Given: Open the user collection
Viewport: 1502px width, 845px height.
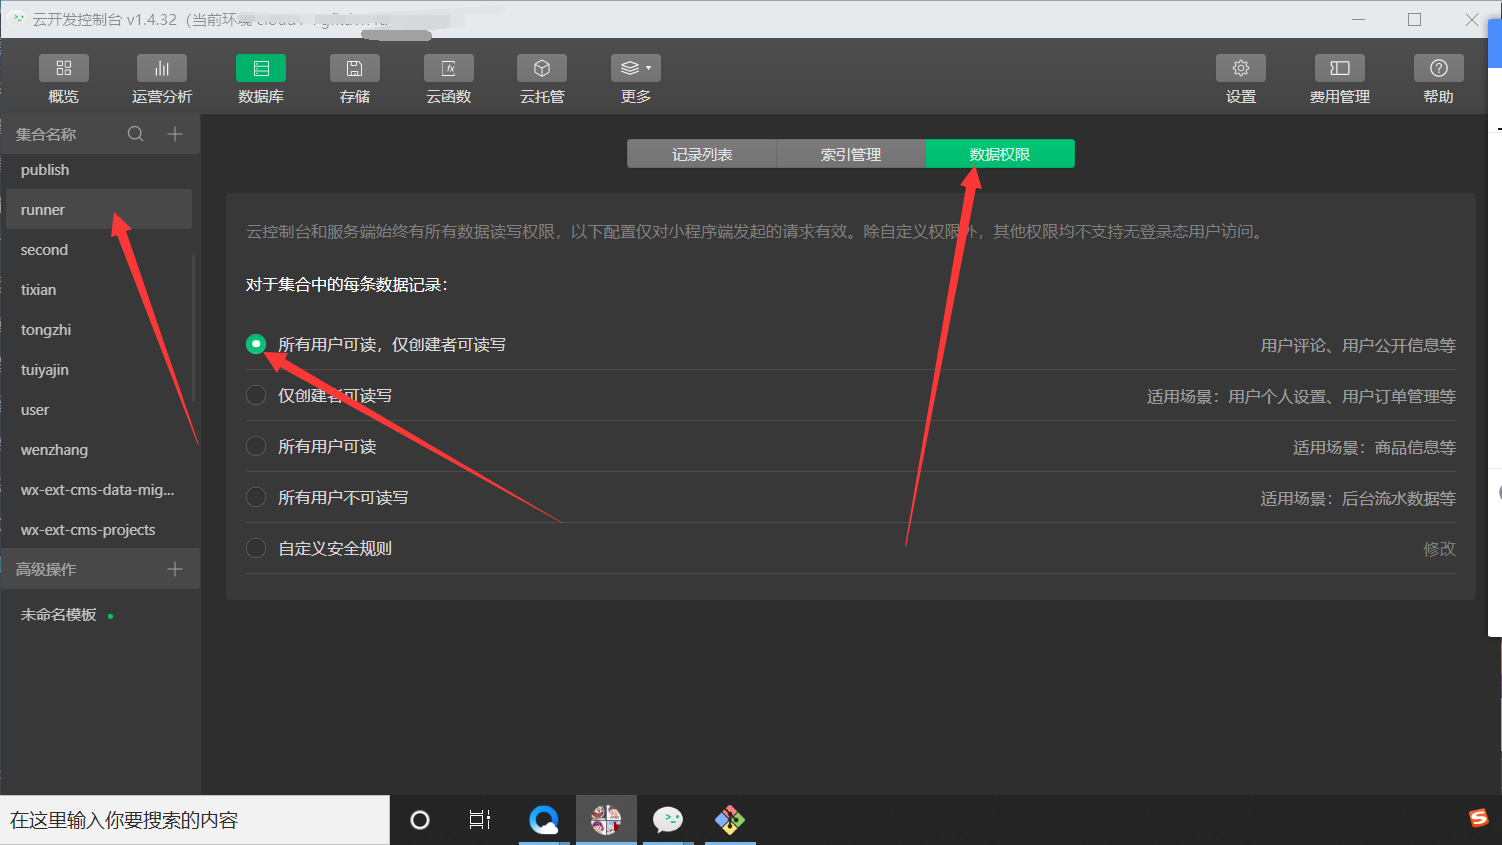Looking at the screenshot, I should pos(99,410).
